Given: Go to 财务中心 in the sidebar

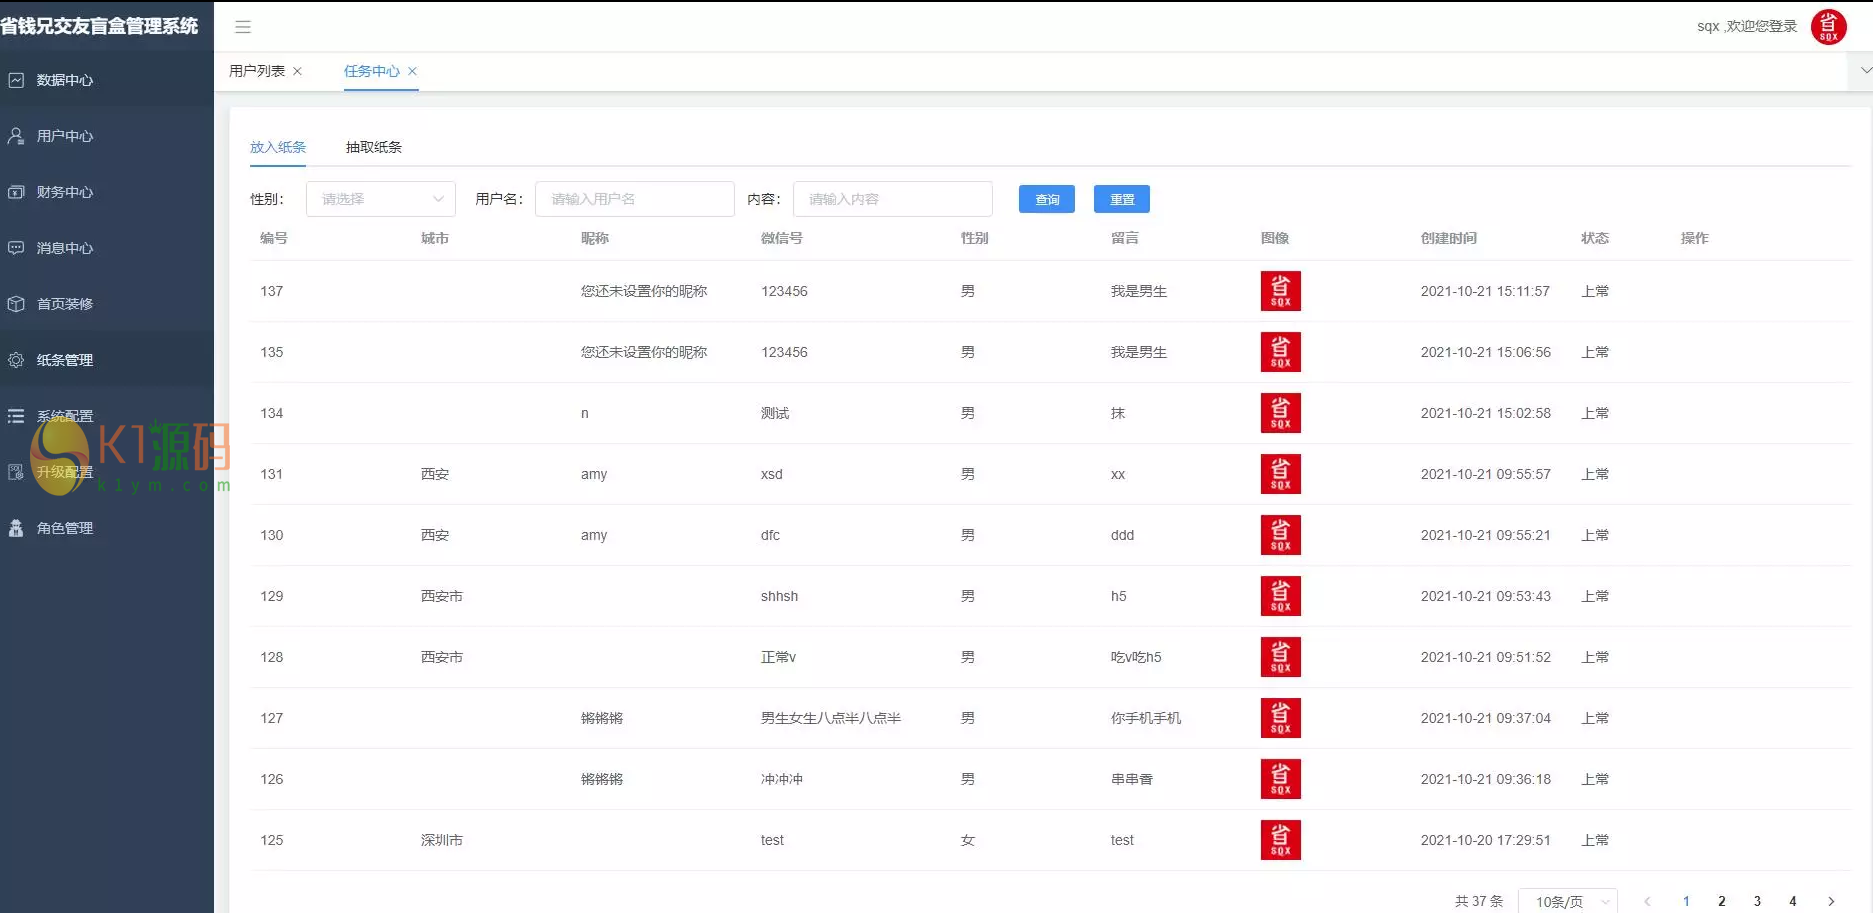Looking at the screenshot, I should [x=65, y=192].
